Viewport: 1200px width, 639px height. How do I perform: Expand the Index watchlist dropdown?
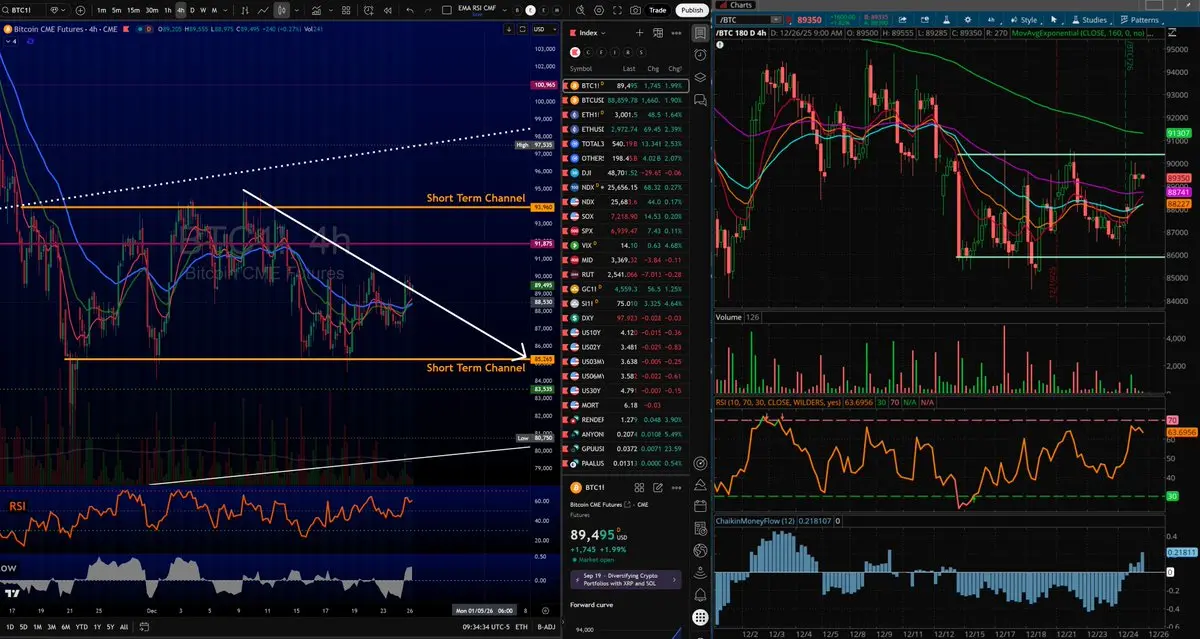point(590,32)
